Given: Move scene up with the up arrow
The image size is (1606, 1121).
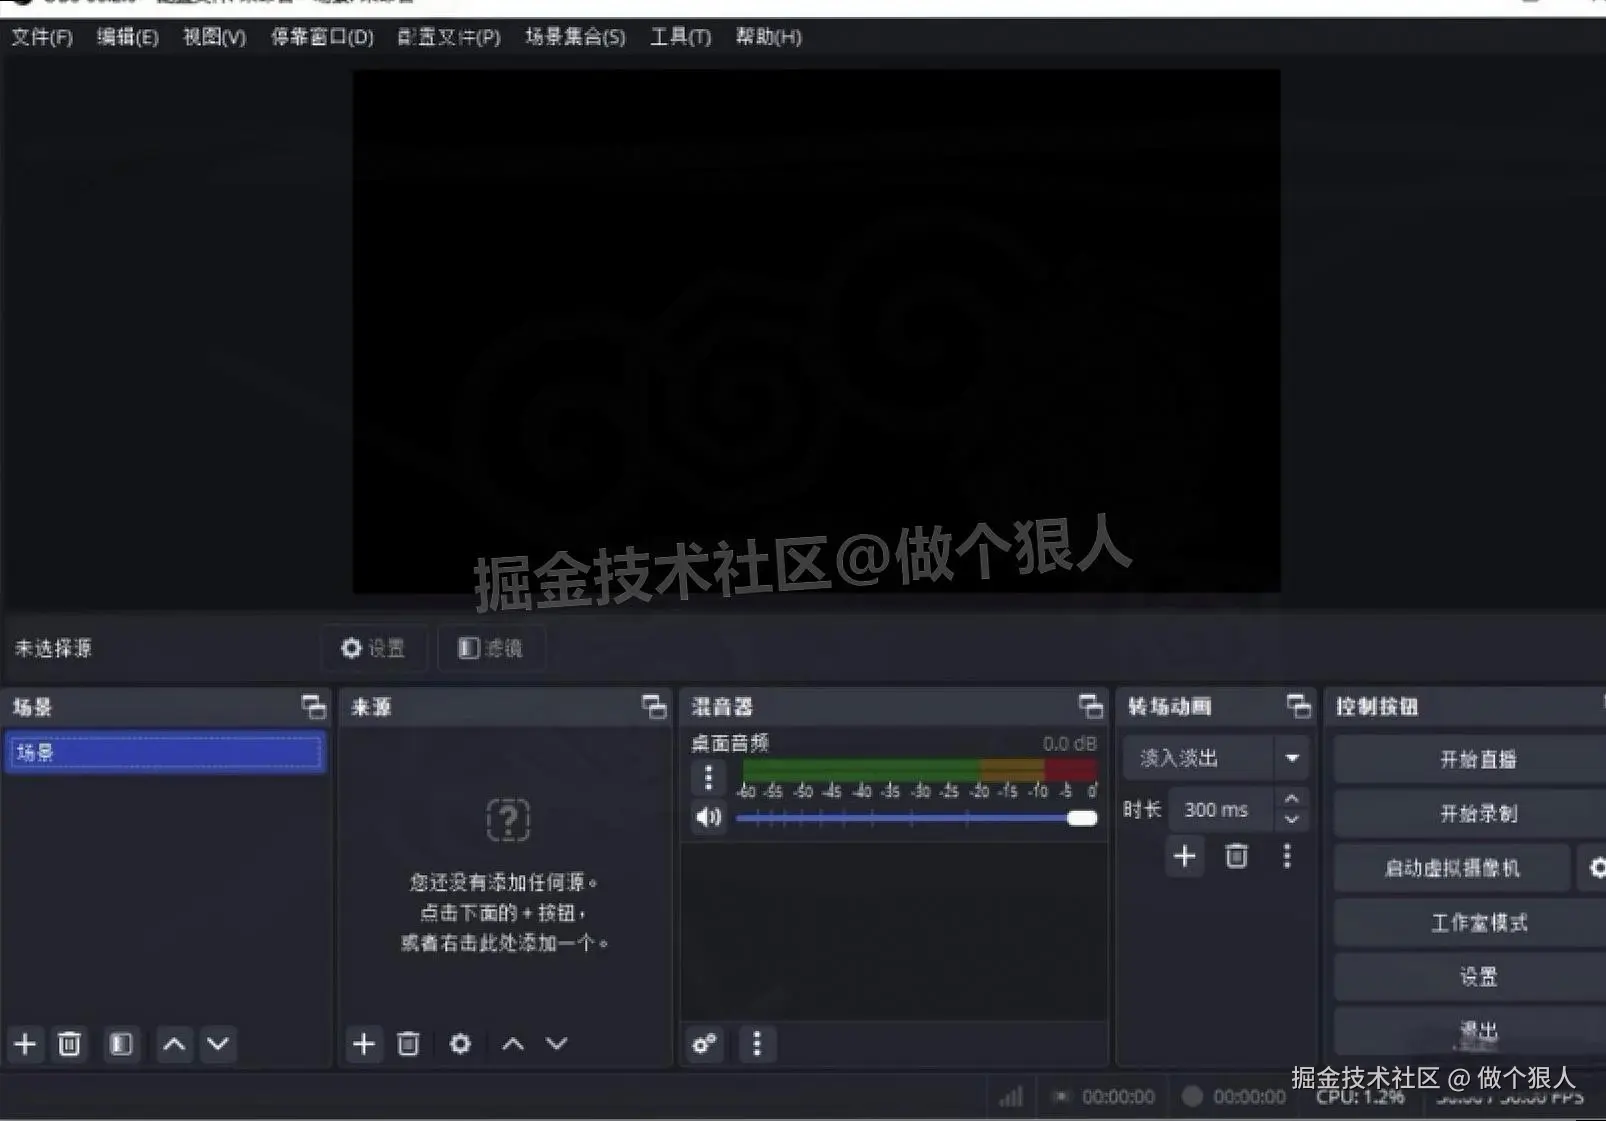Looking at the screenshot, I should pos(174,1044).
